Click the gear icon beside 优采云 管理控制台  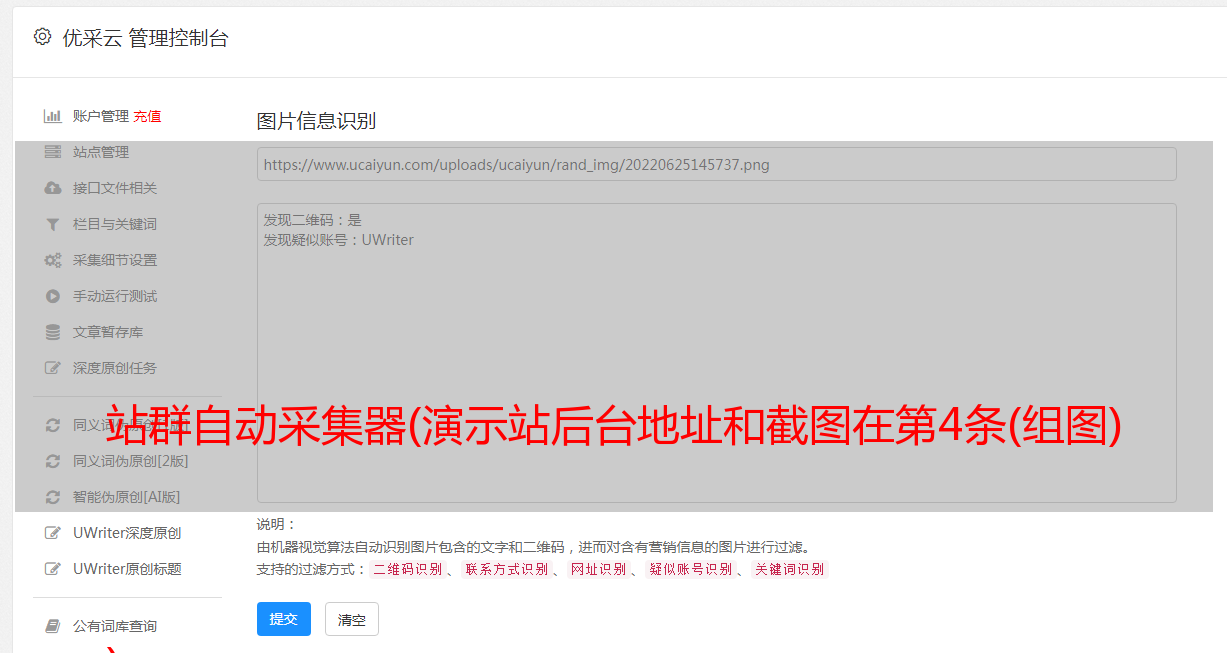[x=42, y=37]
